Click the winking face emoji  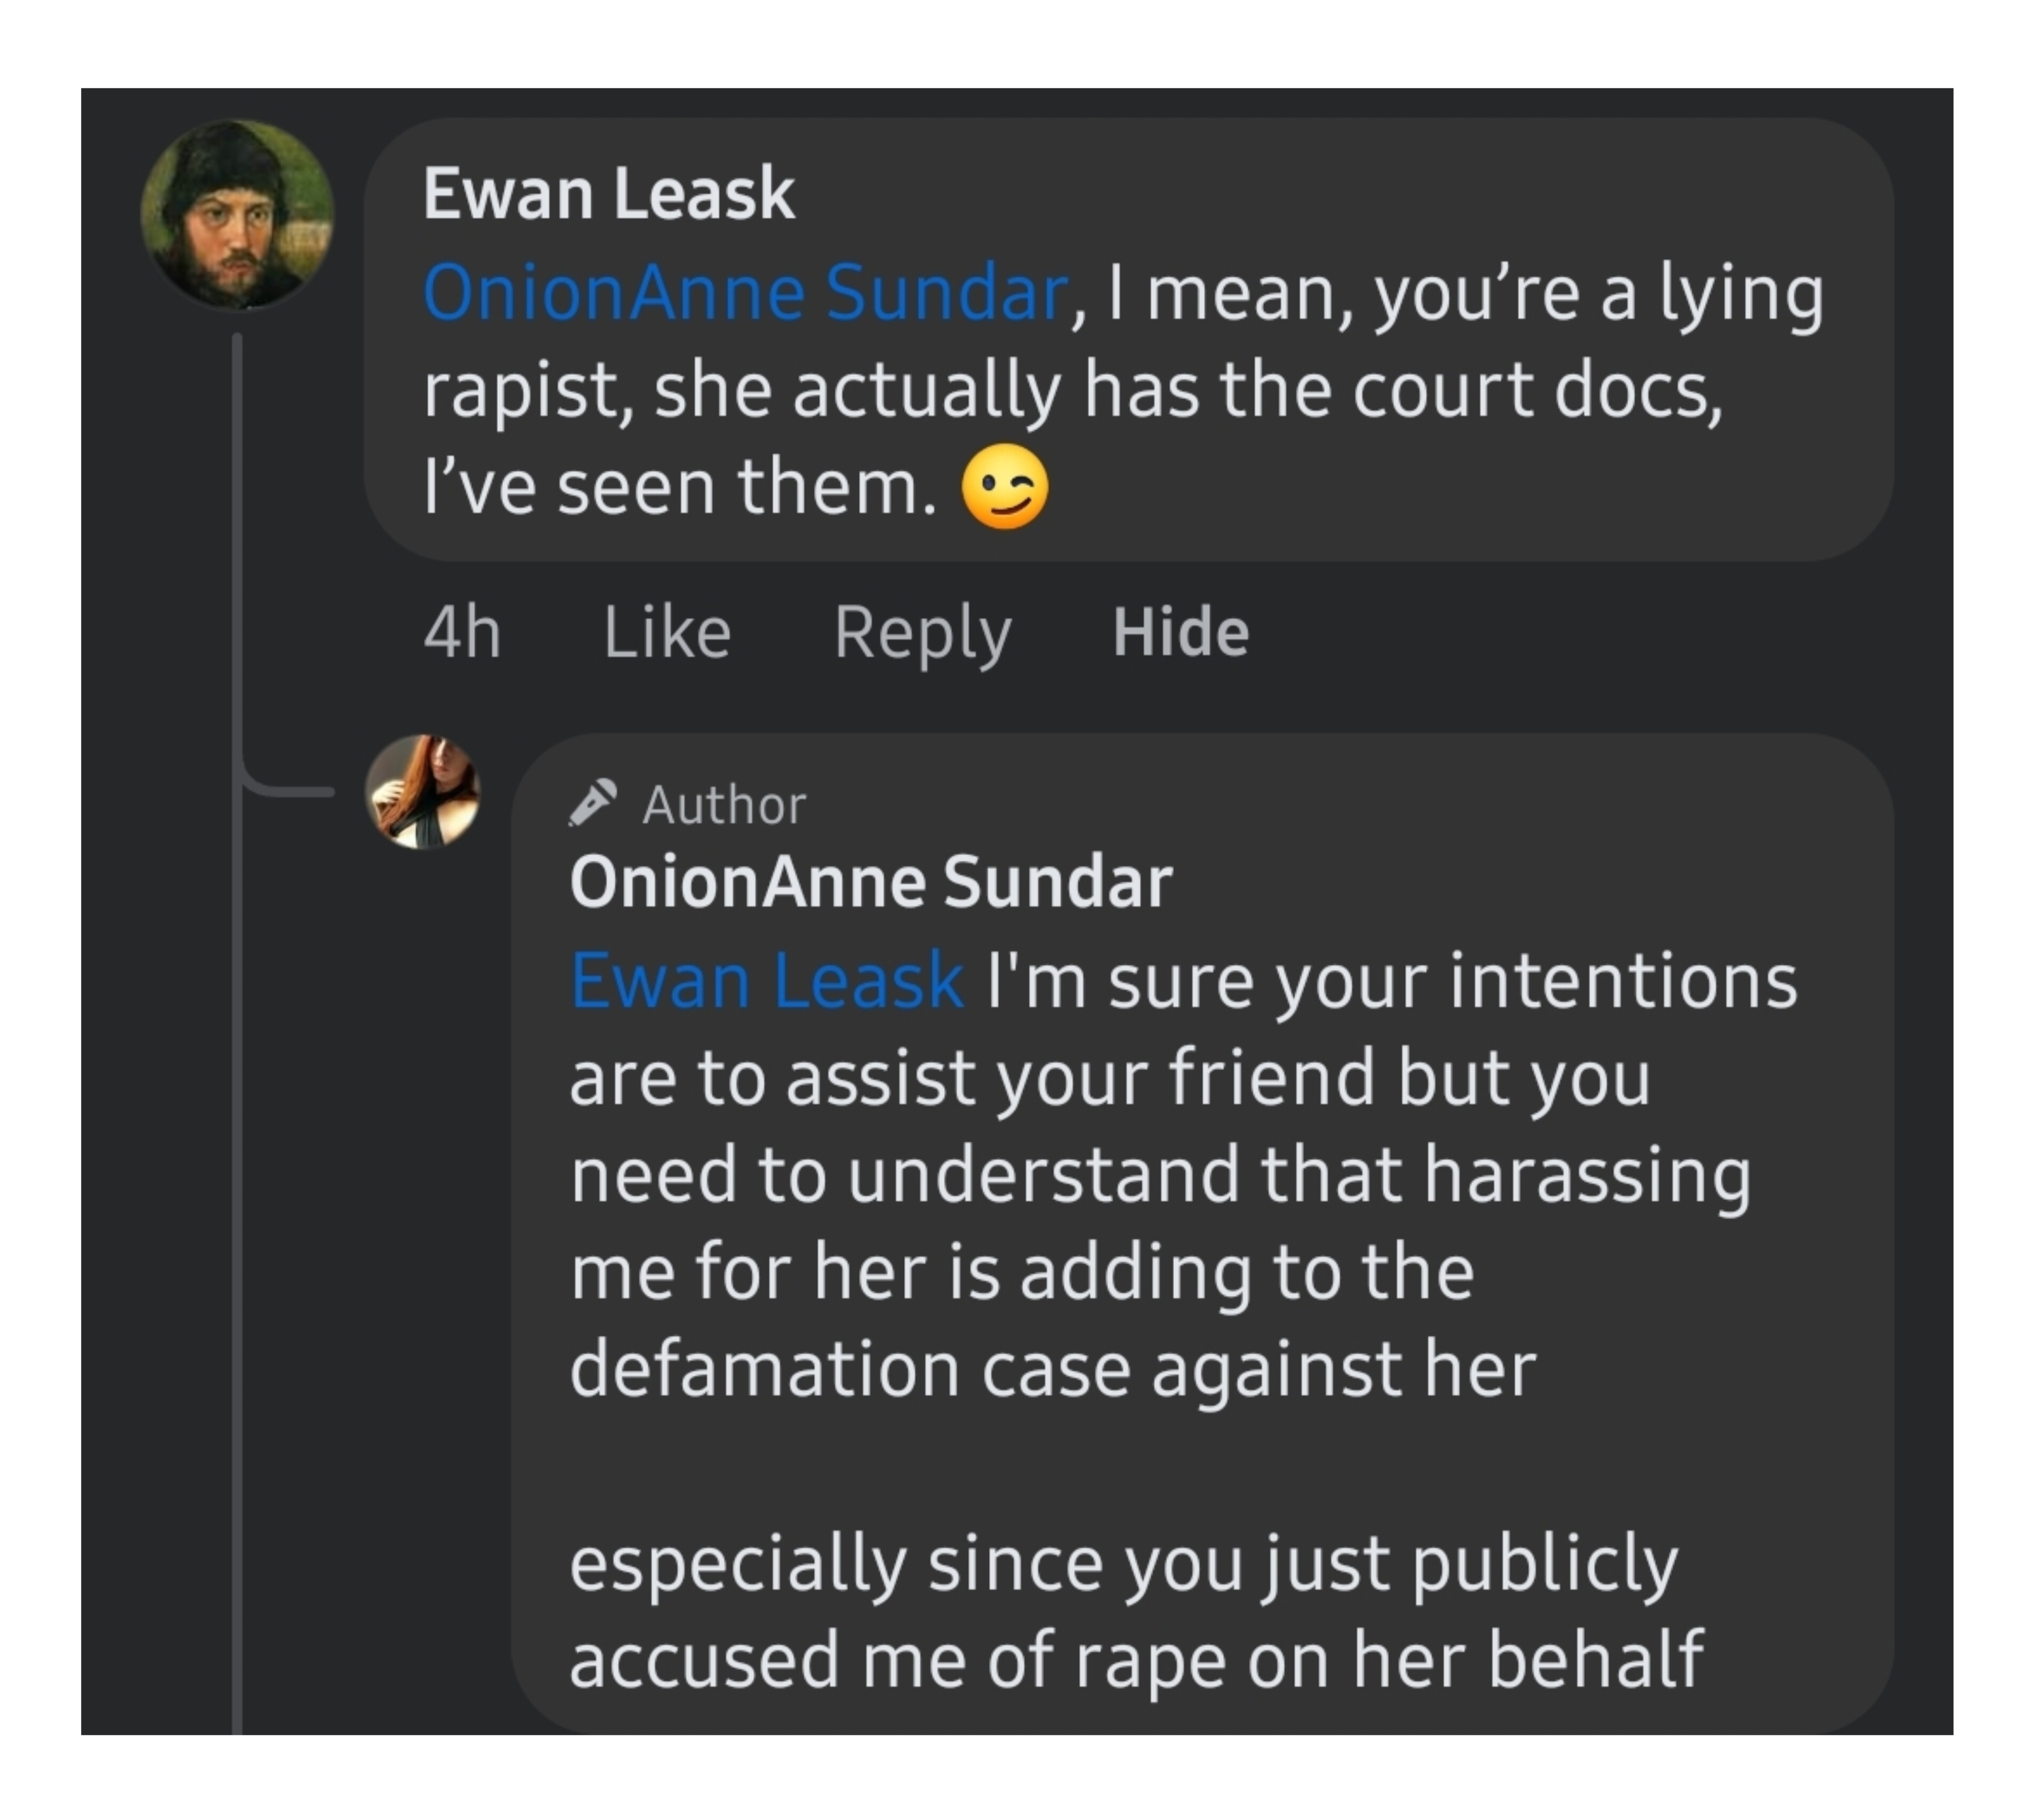1005,486
